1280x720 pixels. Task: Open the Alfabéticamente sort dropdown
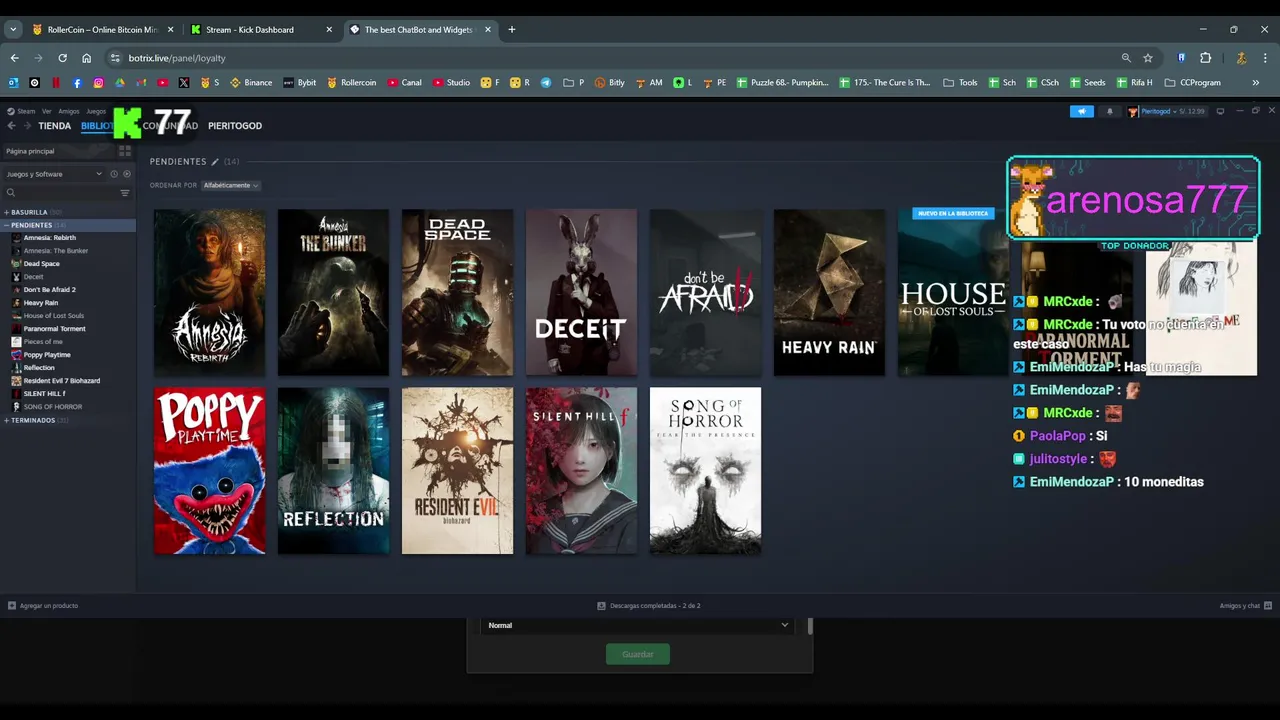coord(230,185)
